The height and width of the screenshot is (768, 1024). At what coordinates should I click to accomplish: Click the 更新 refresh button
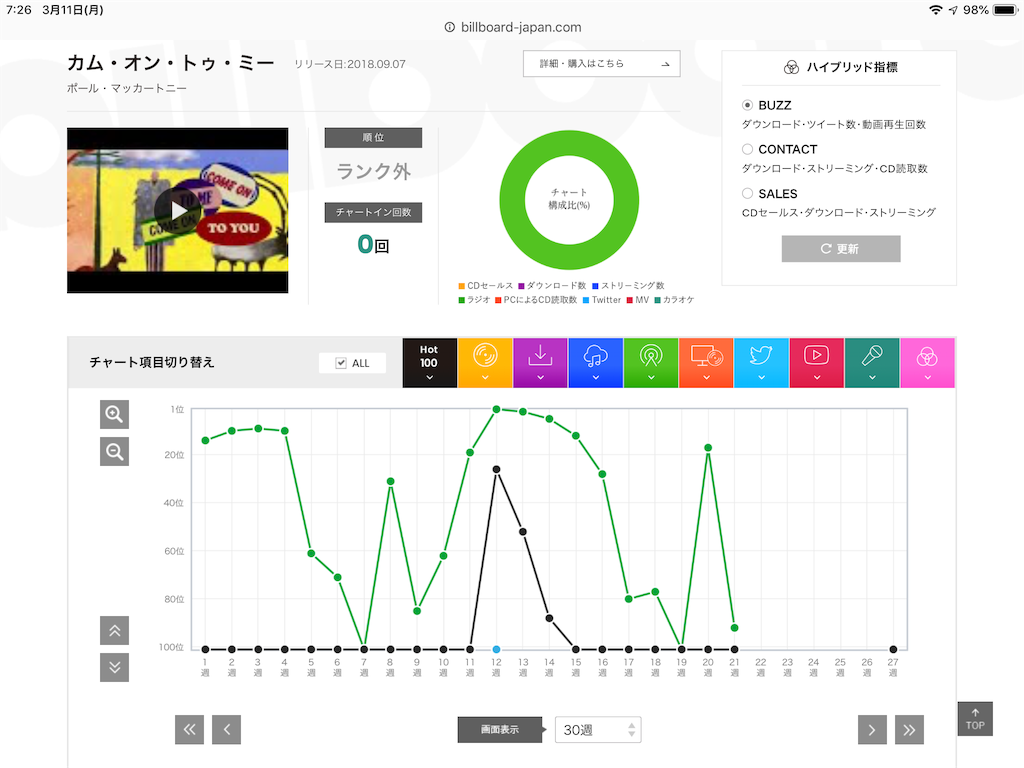840,249
